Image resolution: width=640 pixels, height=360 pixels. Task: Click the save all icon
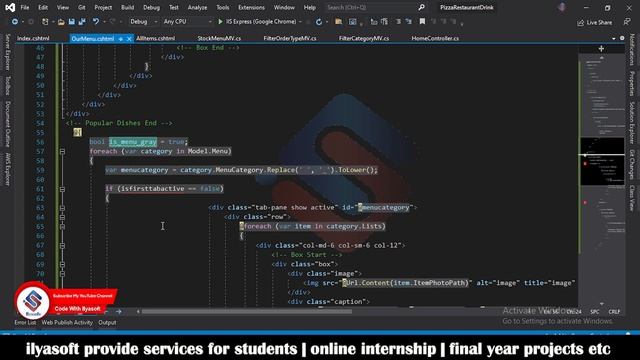82,22
